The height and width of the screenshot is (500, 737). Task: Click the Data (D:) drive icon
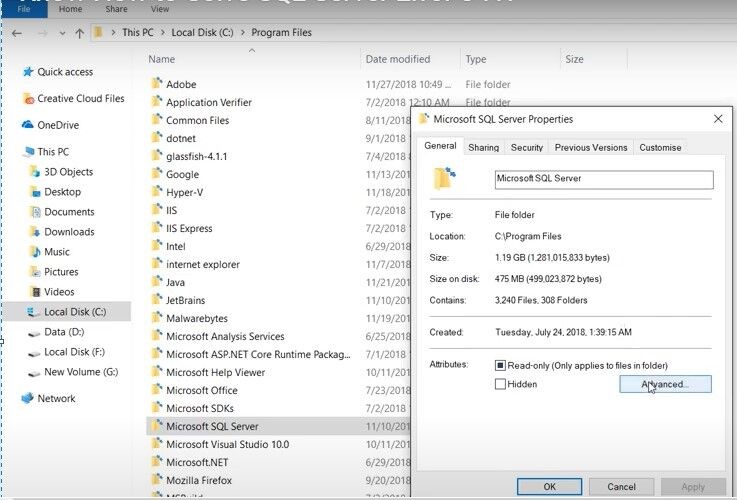click(x=34, y=333)
